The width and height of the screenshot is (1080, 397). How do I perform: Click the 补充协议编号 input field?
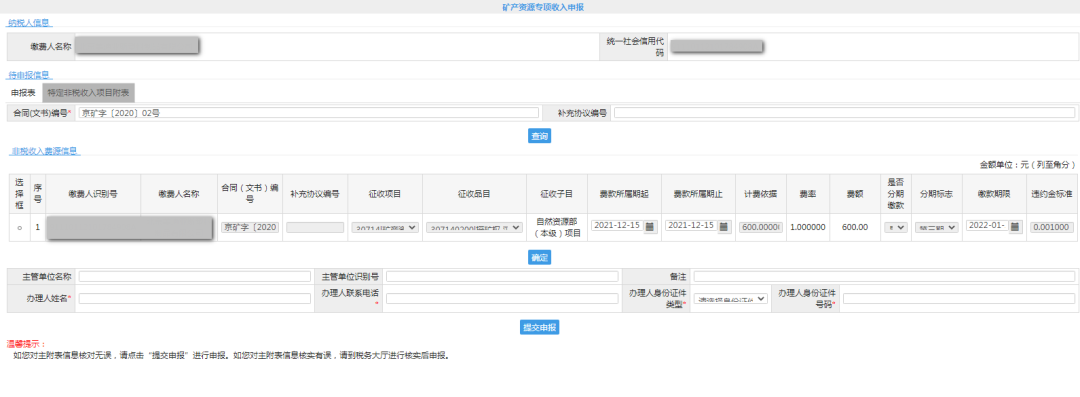point(844,113)
